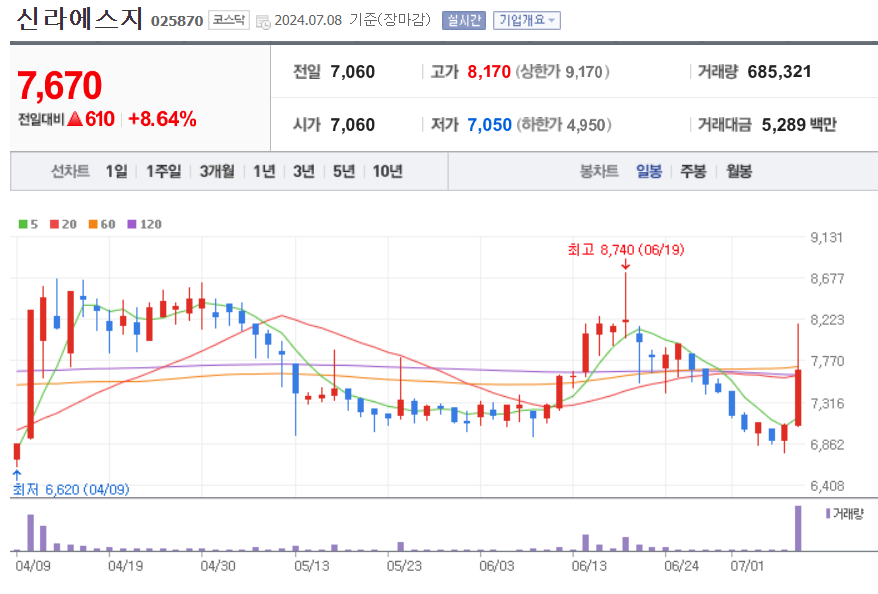Click the up-triangle 610 change value
Screen dimensions: 878x594
click(91, 119)
